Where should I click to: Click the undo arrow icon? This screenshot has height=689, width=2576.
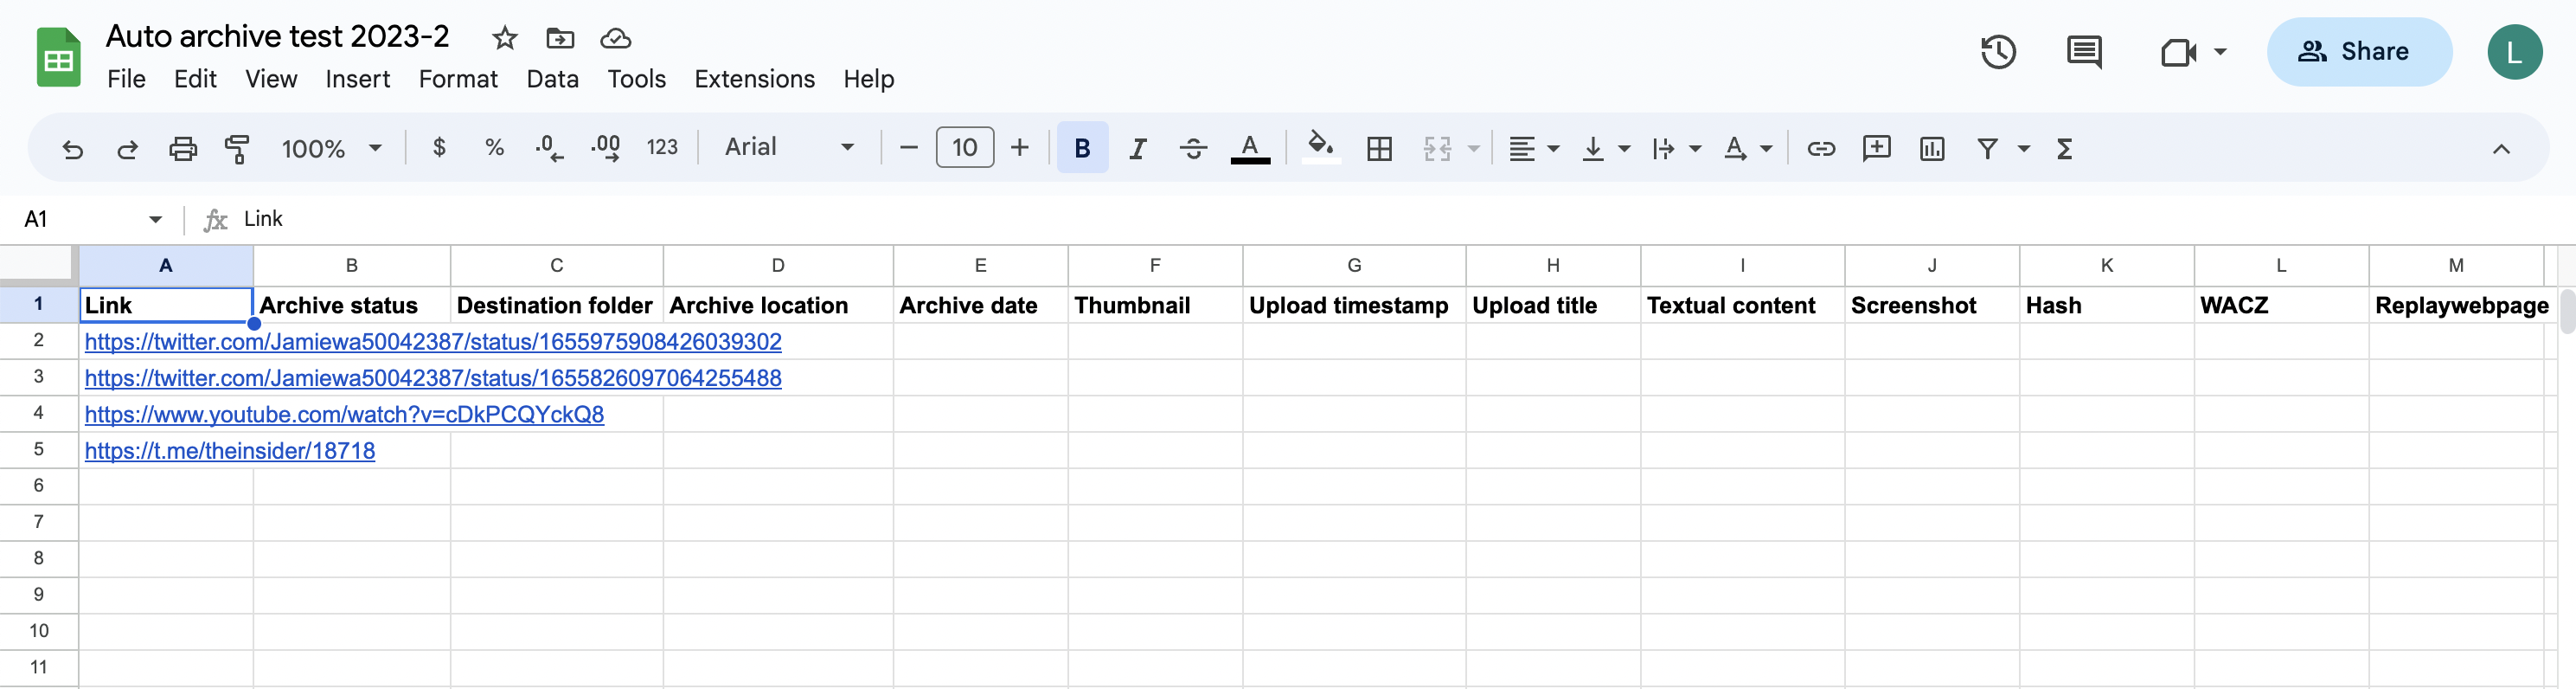point(72,149)
